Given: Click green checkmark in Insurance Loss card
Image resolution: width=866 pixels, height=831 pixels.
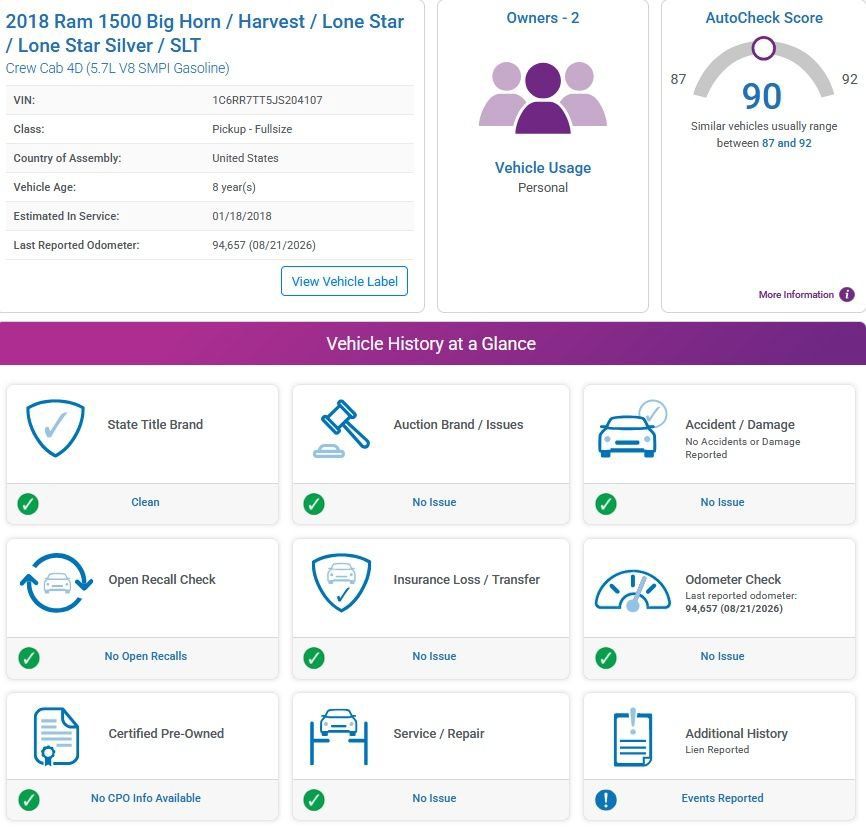Looking at the screenshot, I should 314,658.
